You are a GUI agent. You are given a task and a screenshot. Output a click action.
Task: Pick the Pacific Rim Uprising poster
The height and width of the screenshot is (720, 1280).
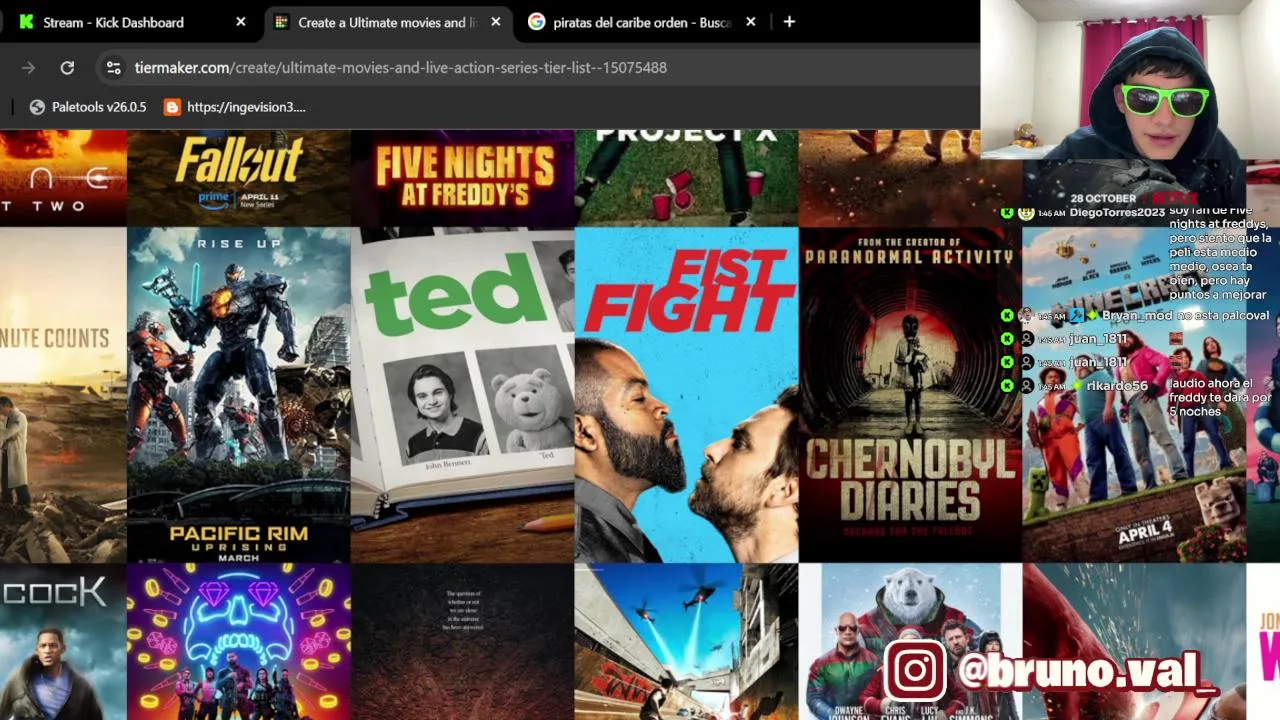coord(239,395)
